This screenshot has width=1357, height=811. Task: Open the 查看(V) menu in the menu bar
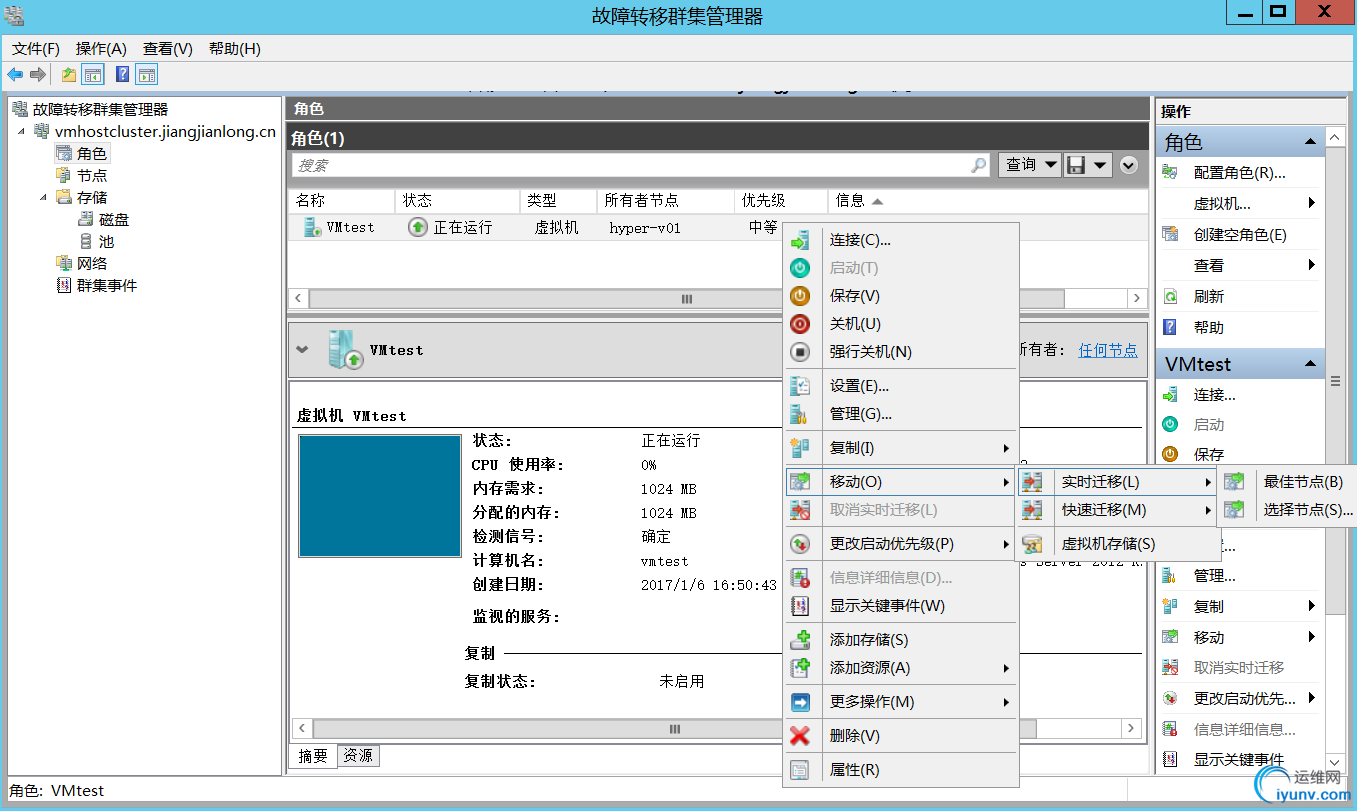(168, 49)
